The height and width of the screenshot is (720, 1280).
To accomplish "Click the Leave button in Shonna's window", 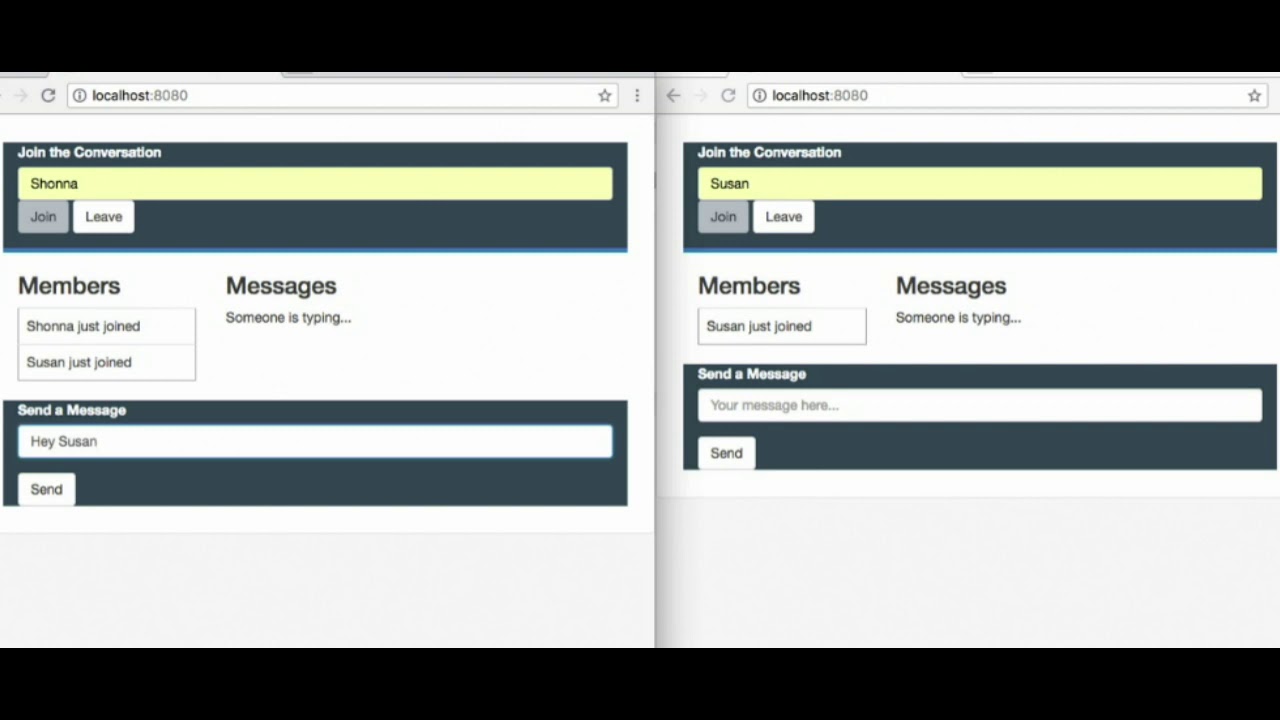I will click(x=104, y=217).
